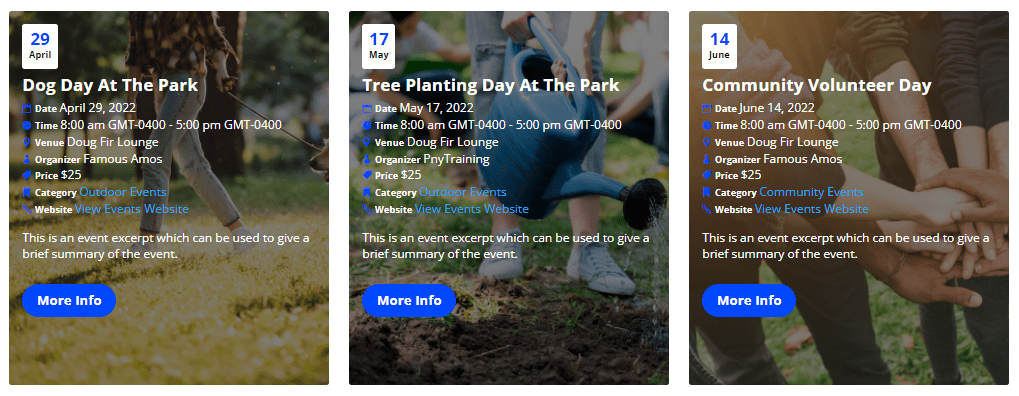
Task: Open the Community Events category link
Action: pos(811,192)
